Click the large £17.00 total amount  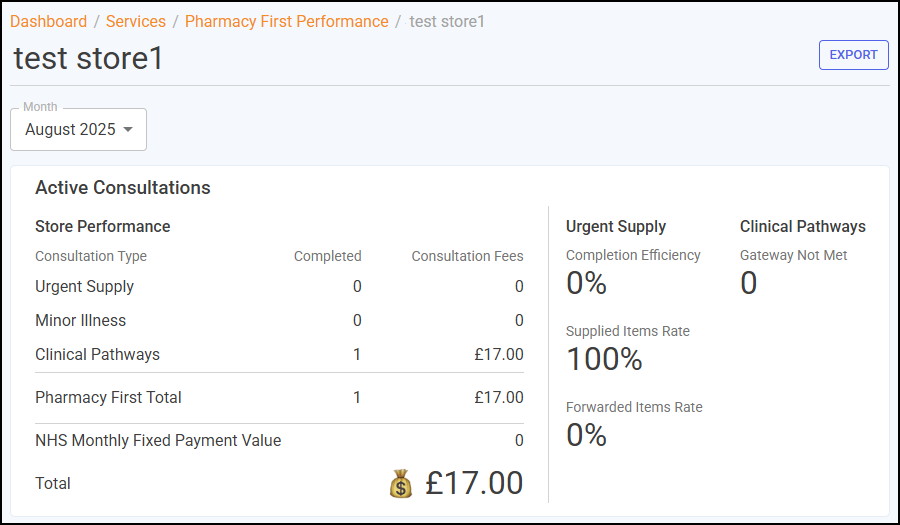tap(474, 483)
